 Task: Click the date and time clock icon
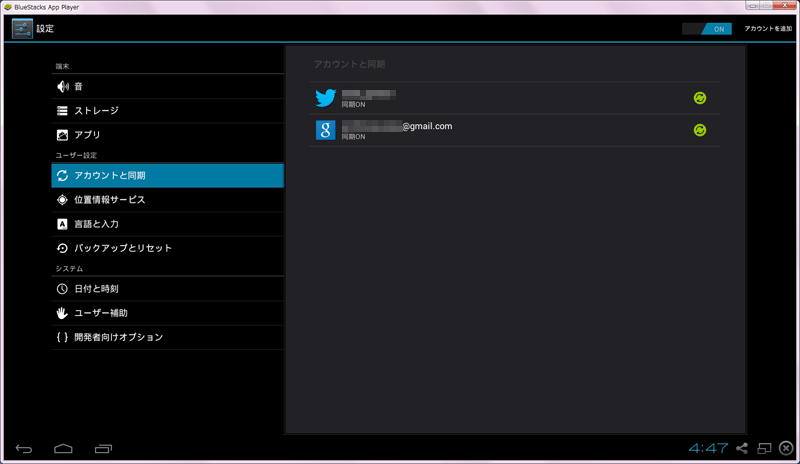(62, 289)
